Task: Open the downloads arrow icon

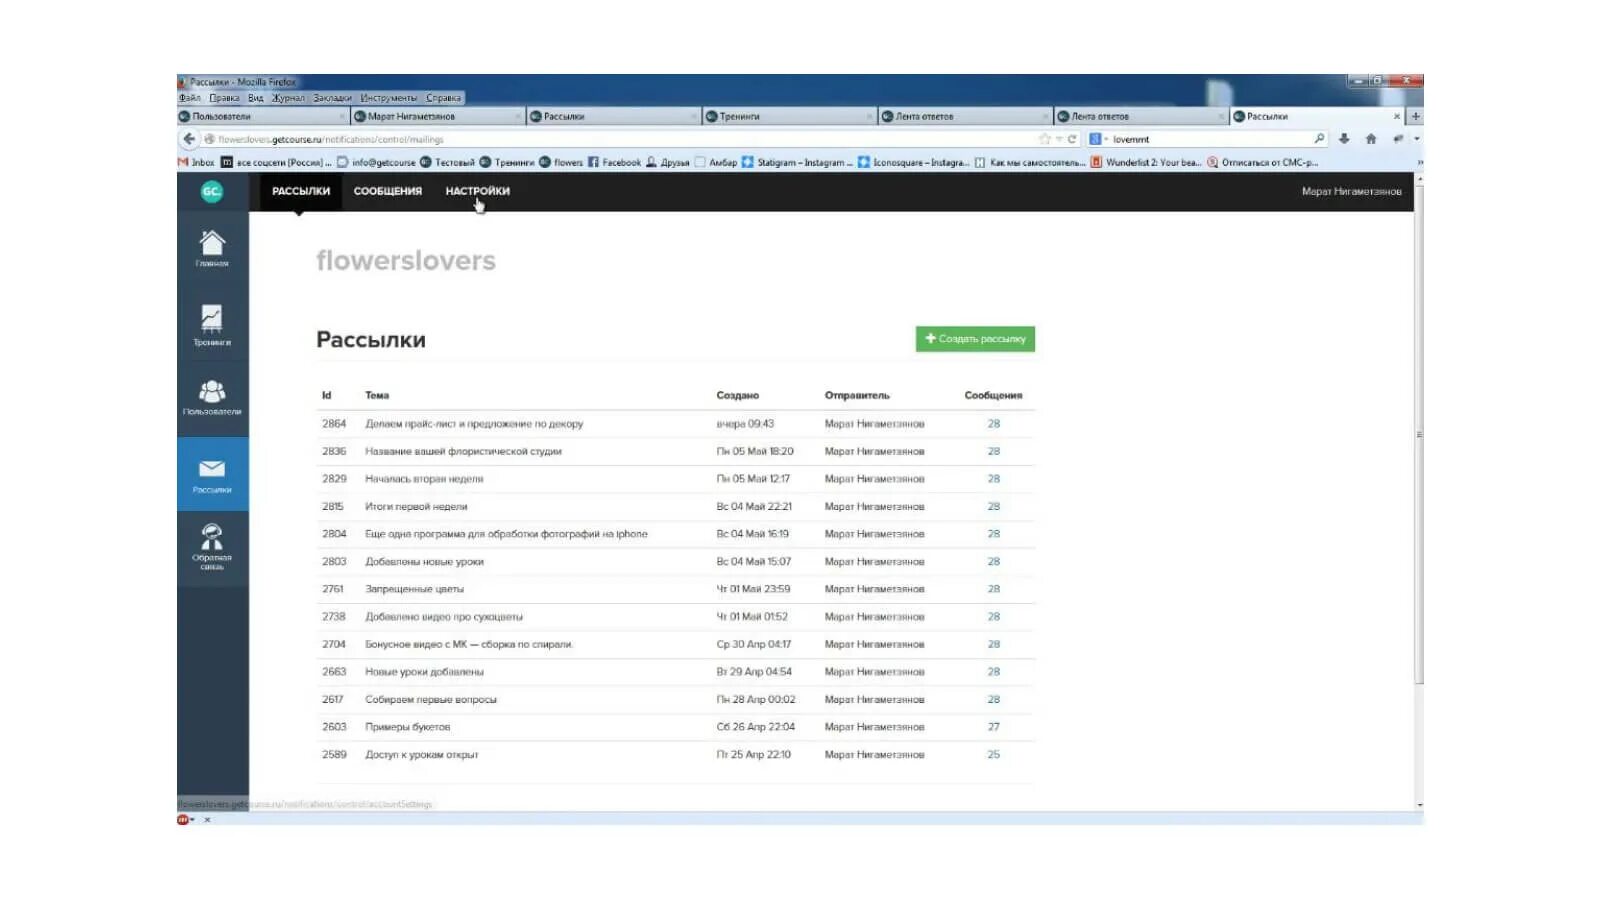Action: [1344, 139]
